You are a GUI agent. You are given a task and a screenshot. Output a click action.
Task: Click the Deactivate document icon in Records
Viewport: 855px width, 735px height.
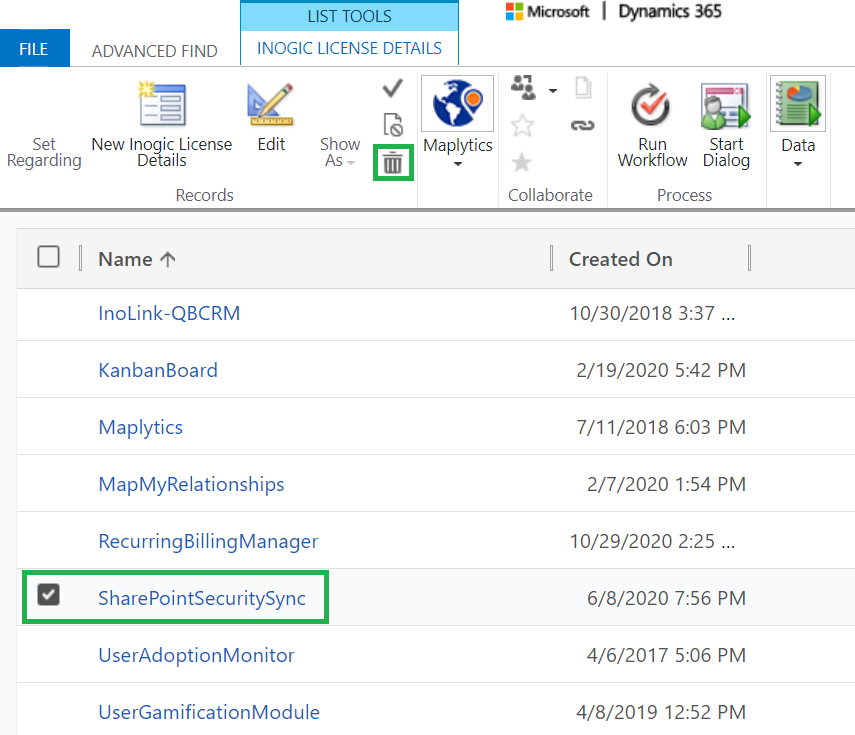pyautogui.click(x=393, y=125)
